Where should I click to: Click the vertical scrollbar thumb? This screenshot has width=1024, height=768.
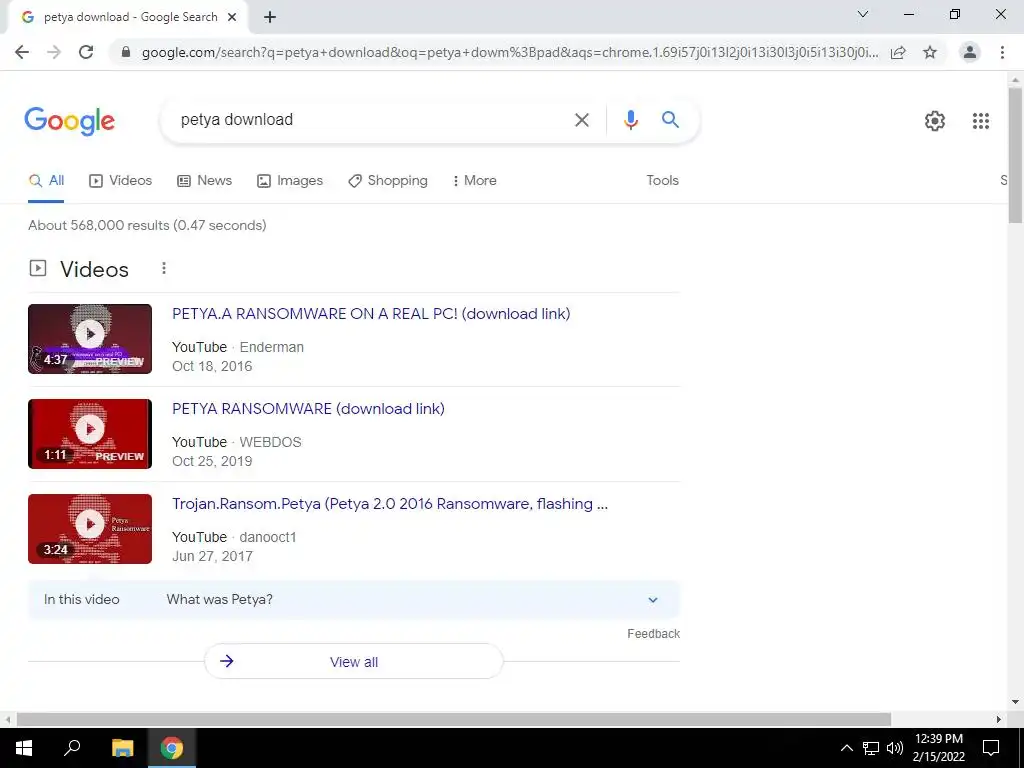(1015, 155)
